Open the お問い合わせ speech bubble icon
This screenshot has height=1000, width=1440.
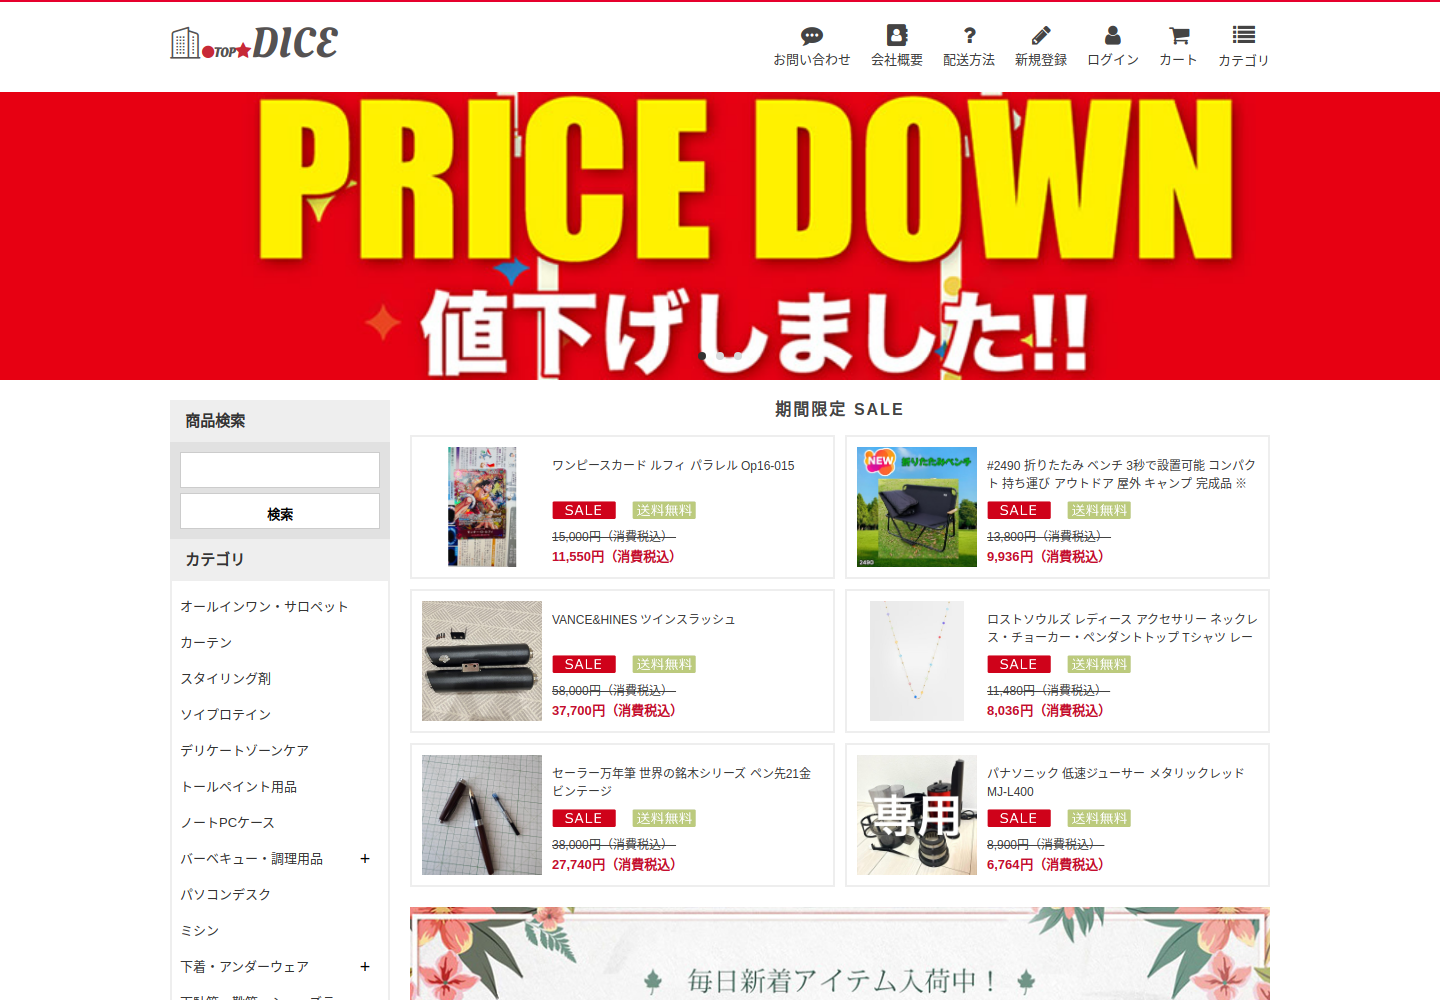[812, 36]
